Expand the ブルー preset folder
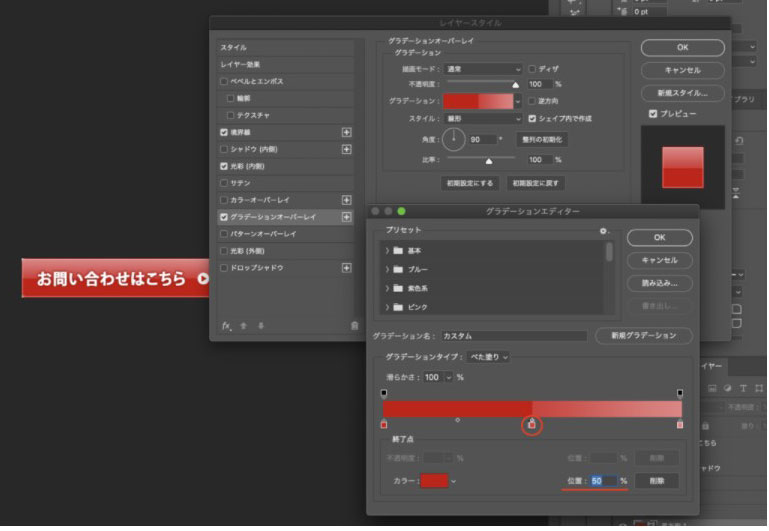 (388, 270)
